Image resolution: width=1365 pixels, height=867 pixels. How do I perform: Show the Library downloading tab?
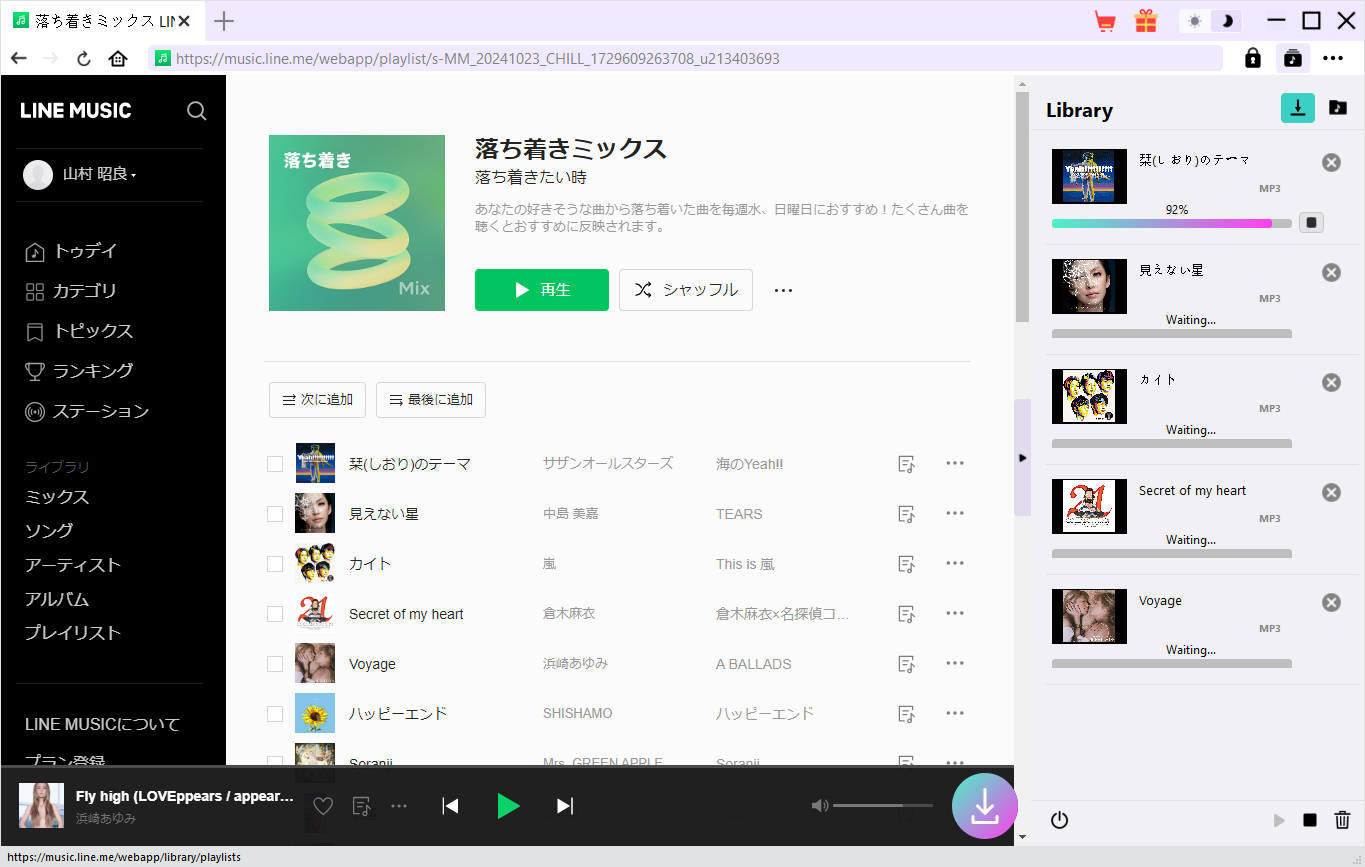click(1298, 108)
